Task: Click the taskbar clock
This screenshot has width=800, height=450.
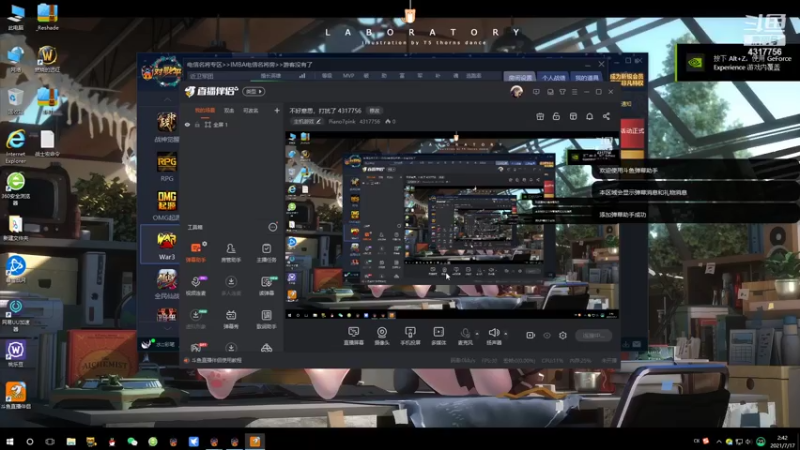Action: tap(782, 441)
